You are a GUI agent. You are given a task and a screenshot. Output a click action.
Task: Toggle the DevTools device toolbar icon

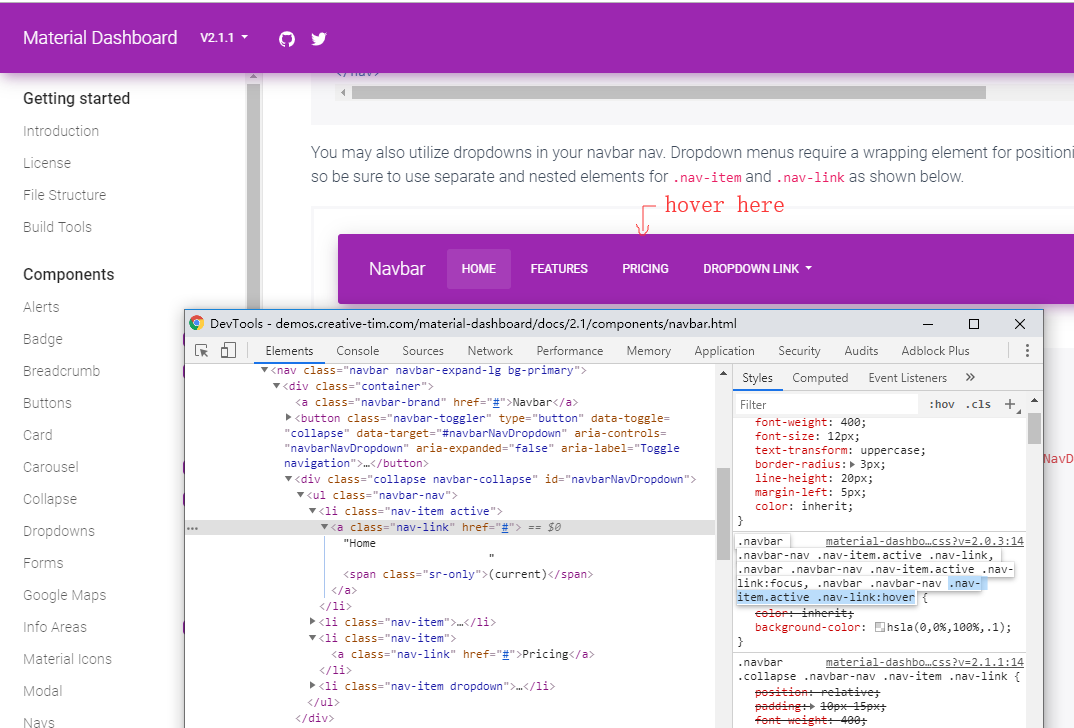tap(228, 351)
